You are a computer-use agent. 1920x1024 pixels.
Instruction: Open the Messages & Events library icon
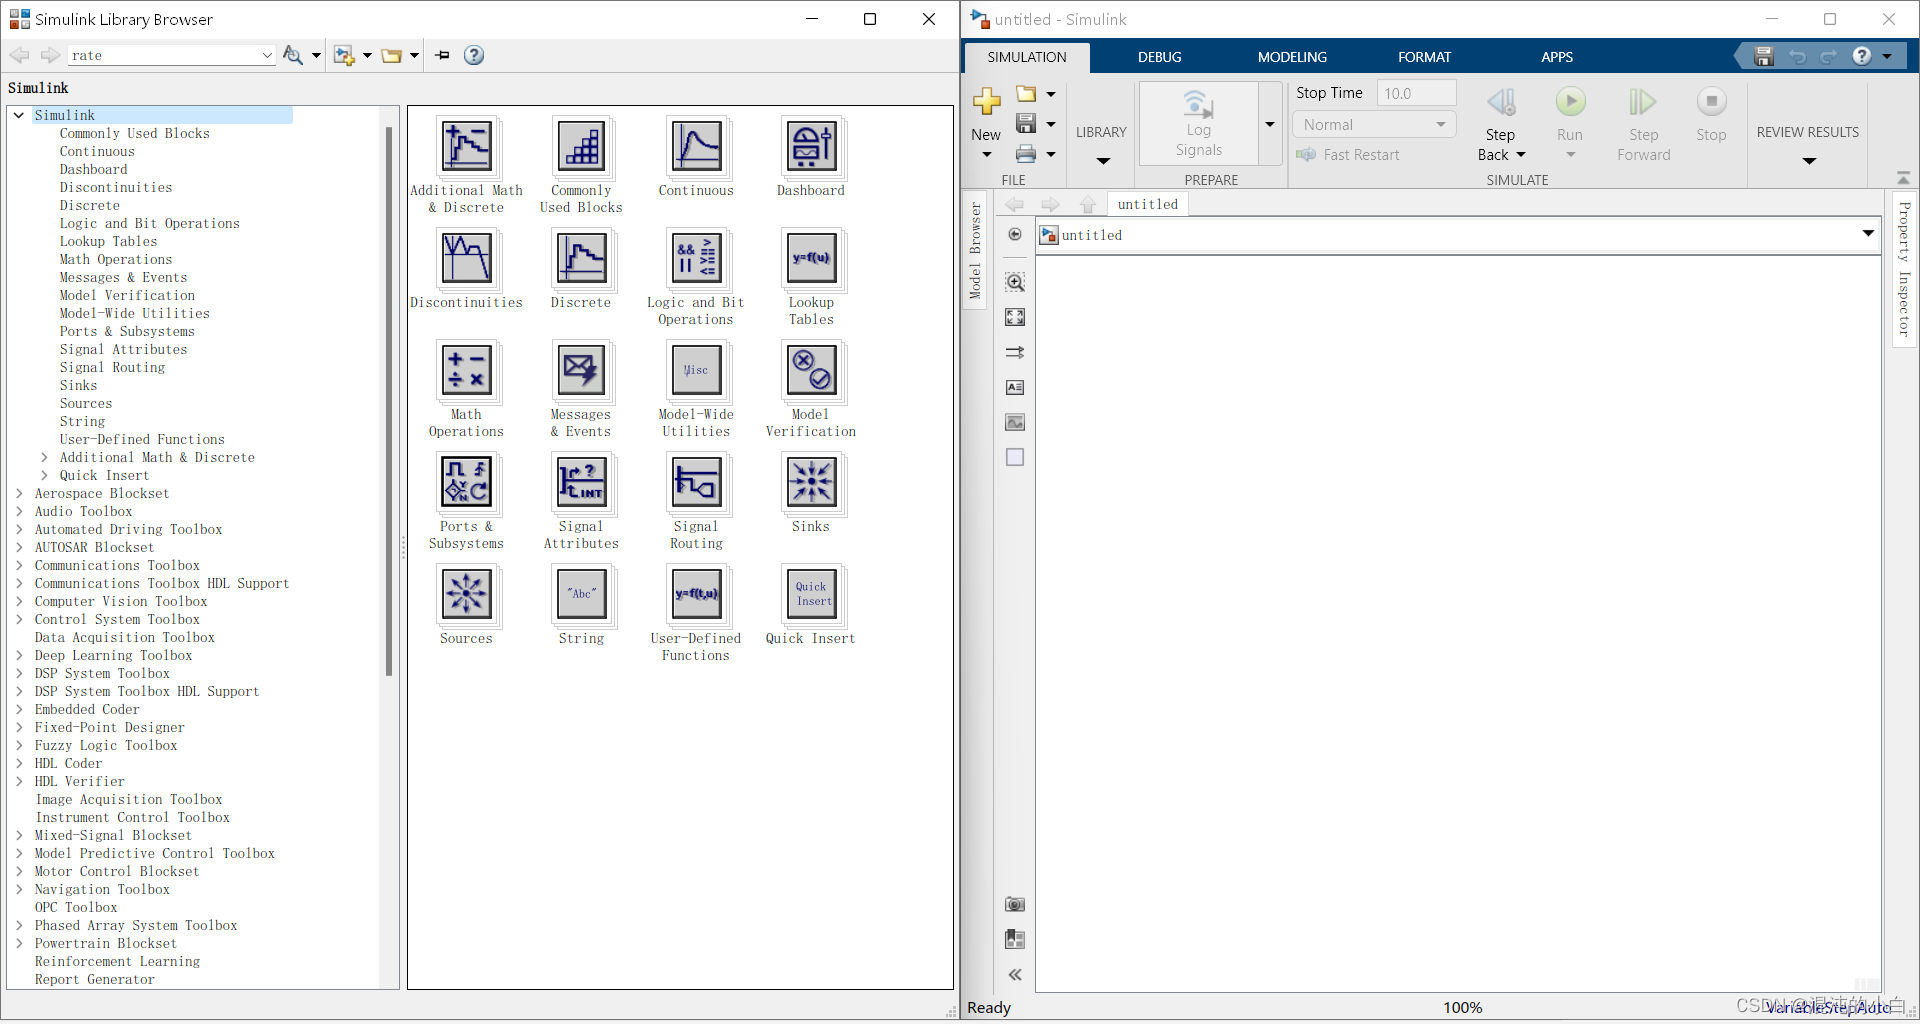[x=582, y=371]
